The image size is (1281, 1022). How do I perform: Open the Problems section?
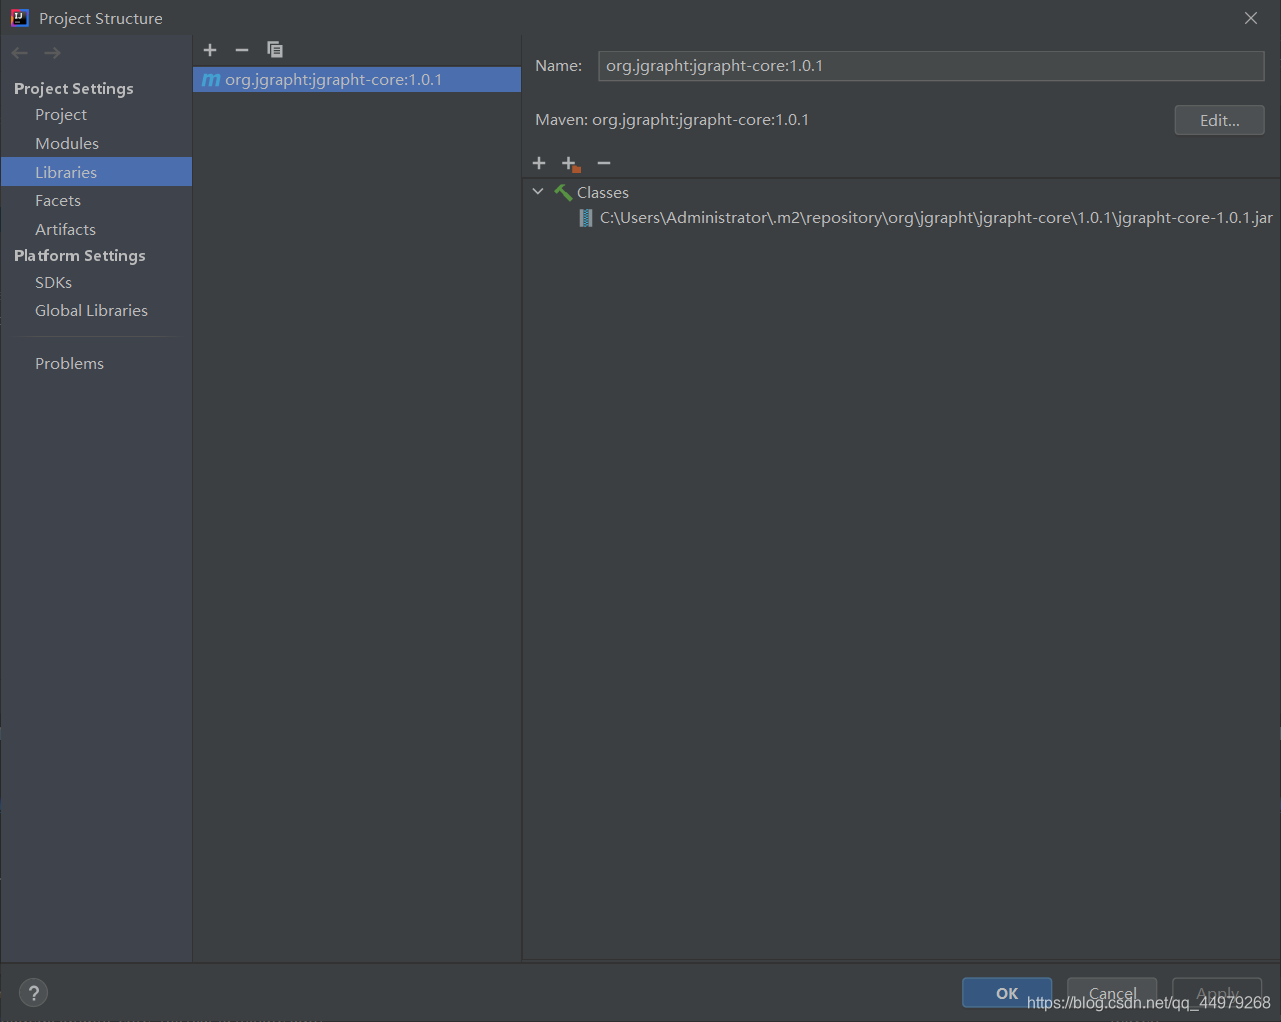point(69,363)
